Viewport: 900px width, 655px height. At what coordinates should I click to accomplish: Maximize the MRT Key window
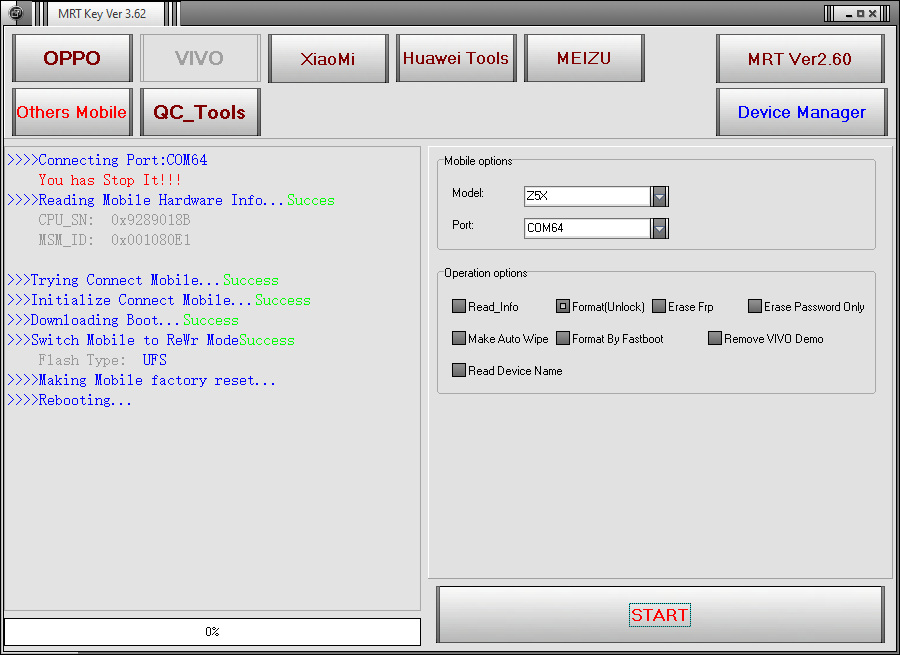860,14
